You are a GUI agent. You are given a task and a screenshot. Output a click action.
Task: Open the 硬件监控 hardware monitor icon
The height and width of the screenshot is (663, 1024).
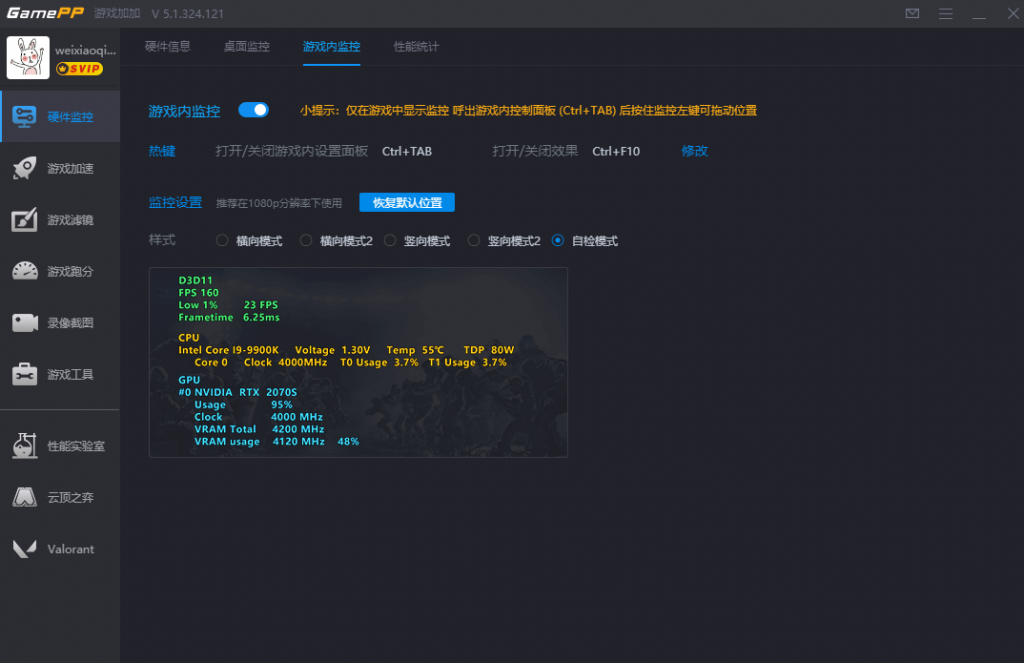[x=24, y=117]
